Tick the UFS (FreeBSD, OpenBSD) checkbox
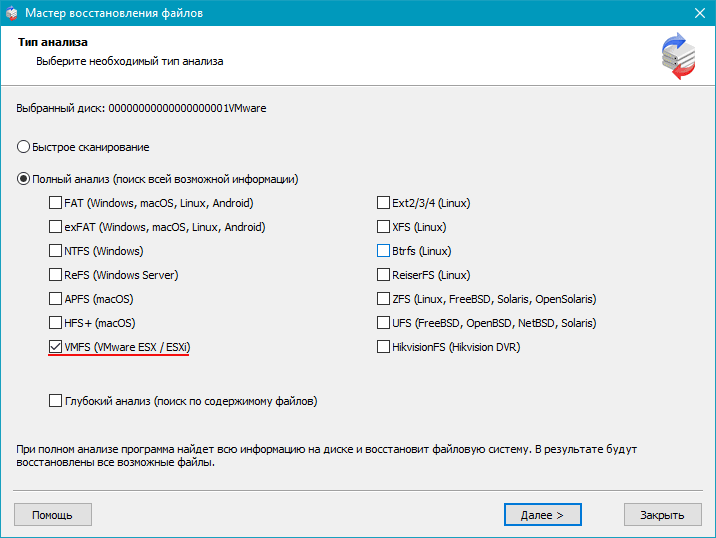The height and width of the screenshot is (538, 716). click(x=383, y=323)
